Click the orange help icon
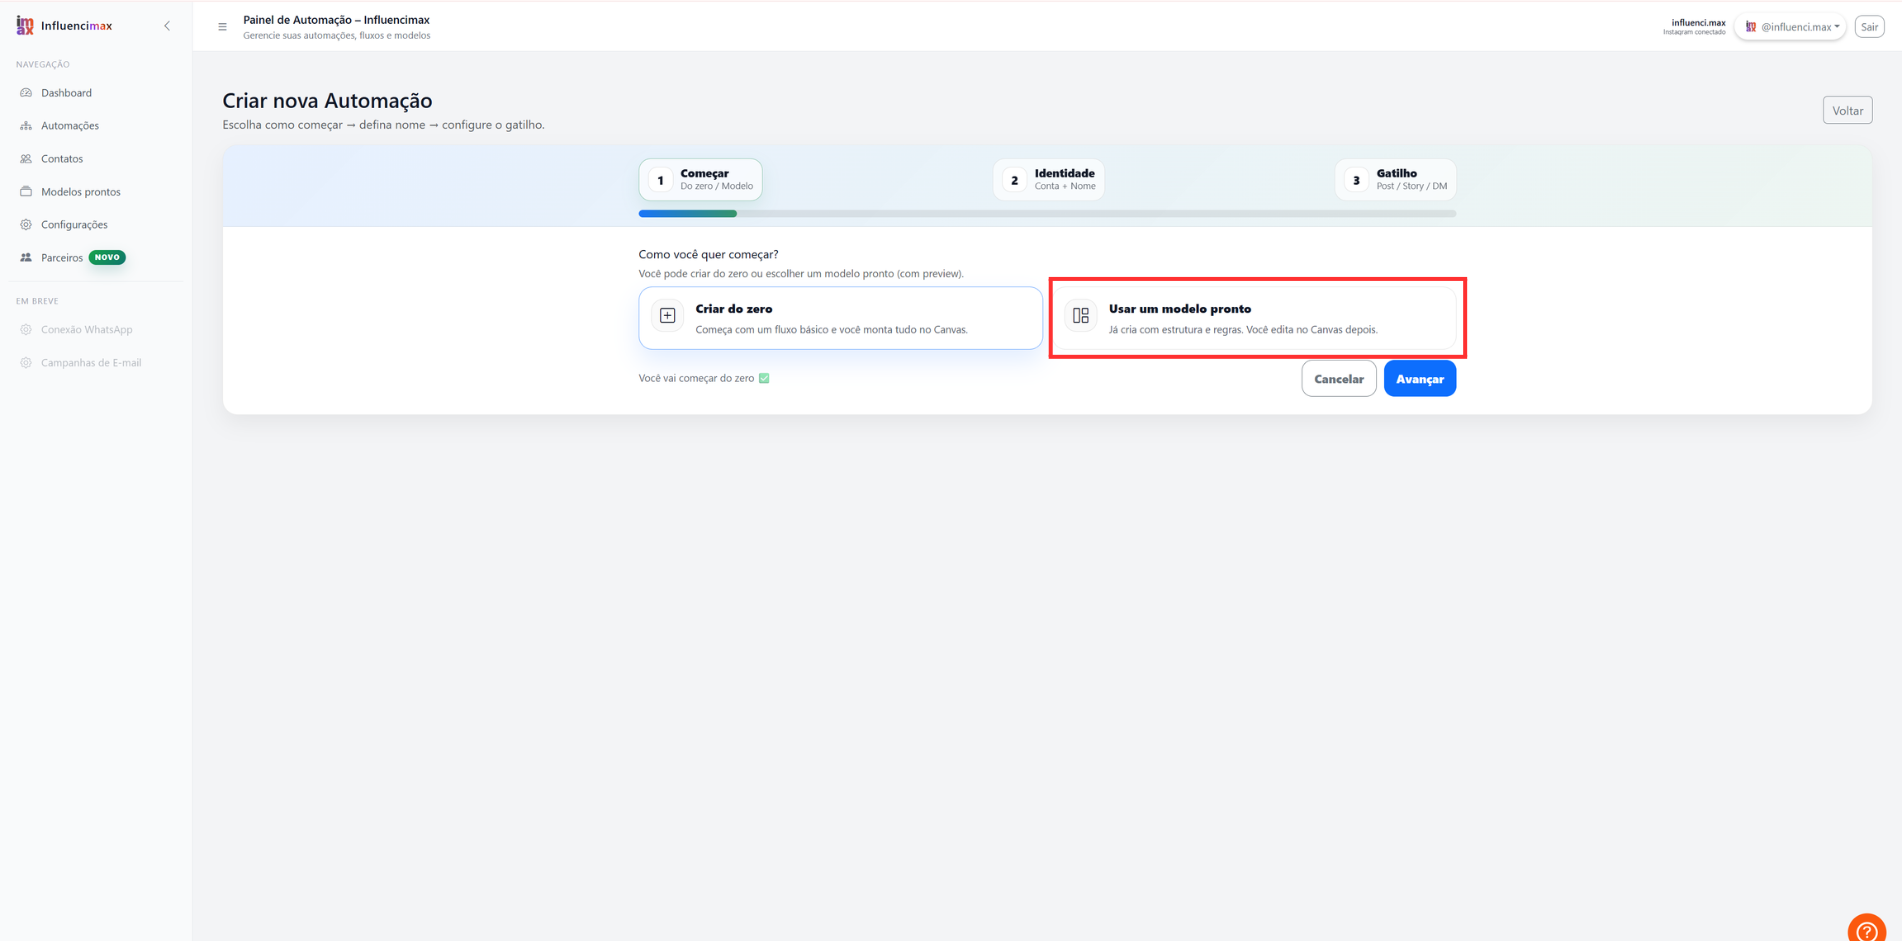Image resolution: width=1902 pixels, height=941 pixels. (x=1866, y=930)
